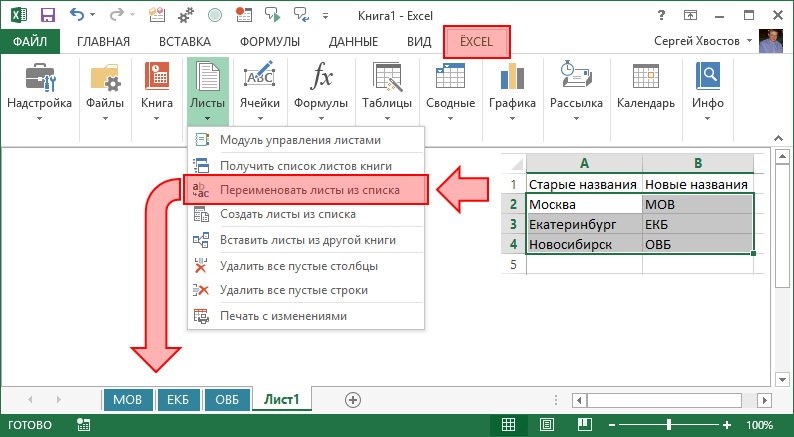Click the Save icon in quick access toolbar
This screenshot has width=794, height=437.
click(48, 15)
